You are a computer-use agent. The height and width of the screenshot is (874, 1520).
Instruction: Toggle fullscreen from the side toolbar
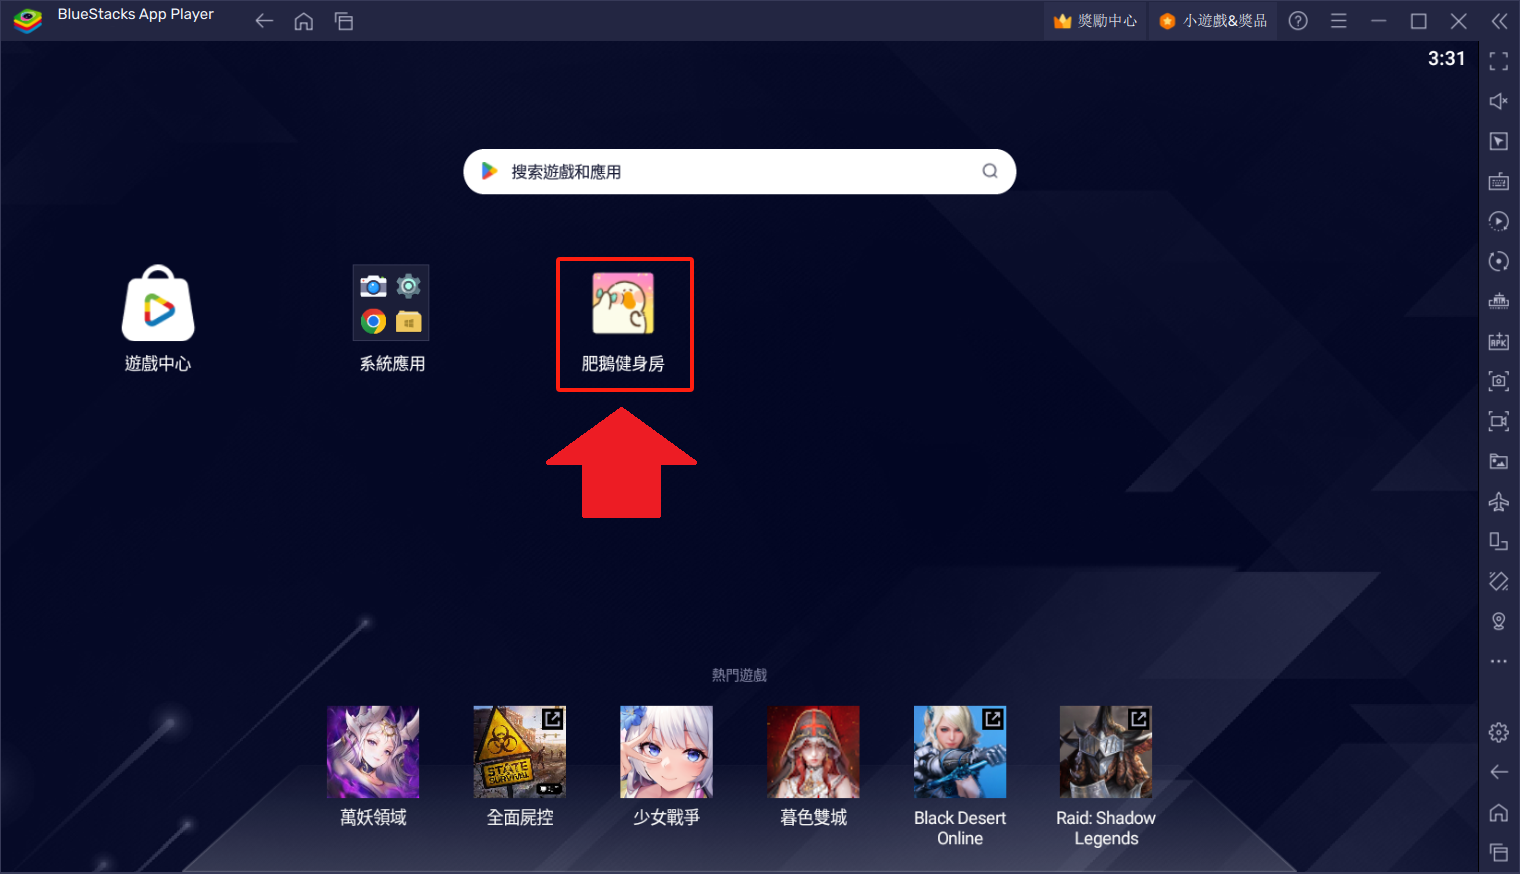(x=1498, y=61)
